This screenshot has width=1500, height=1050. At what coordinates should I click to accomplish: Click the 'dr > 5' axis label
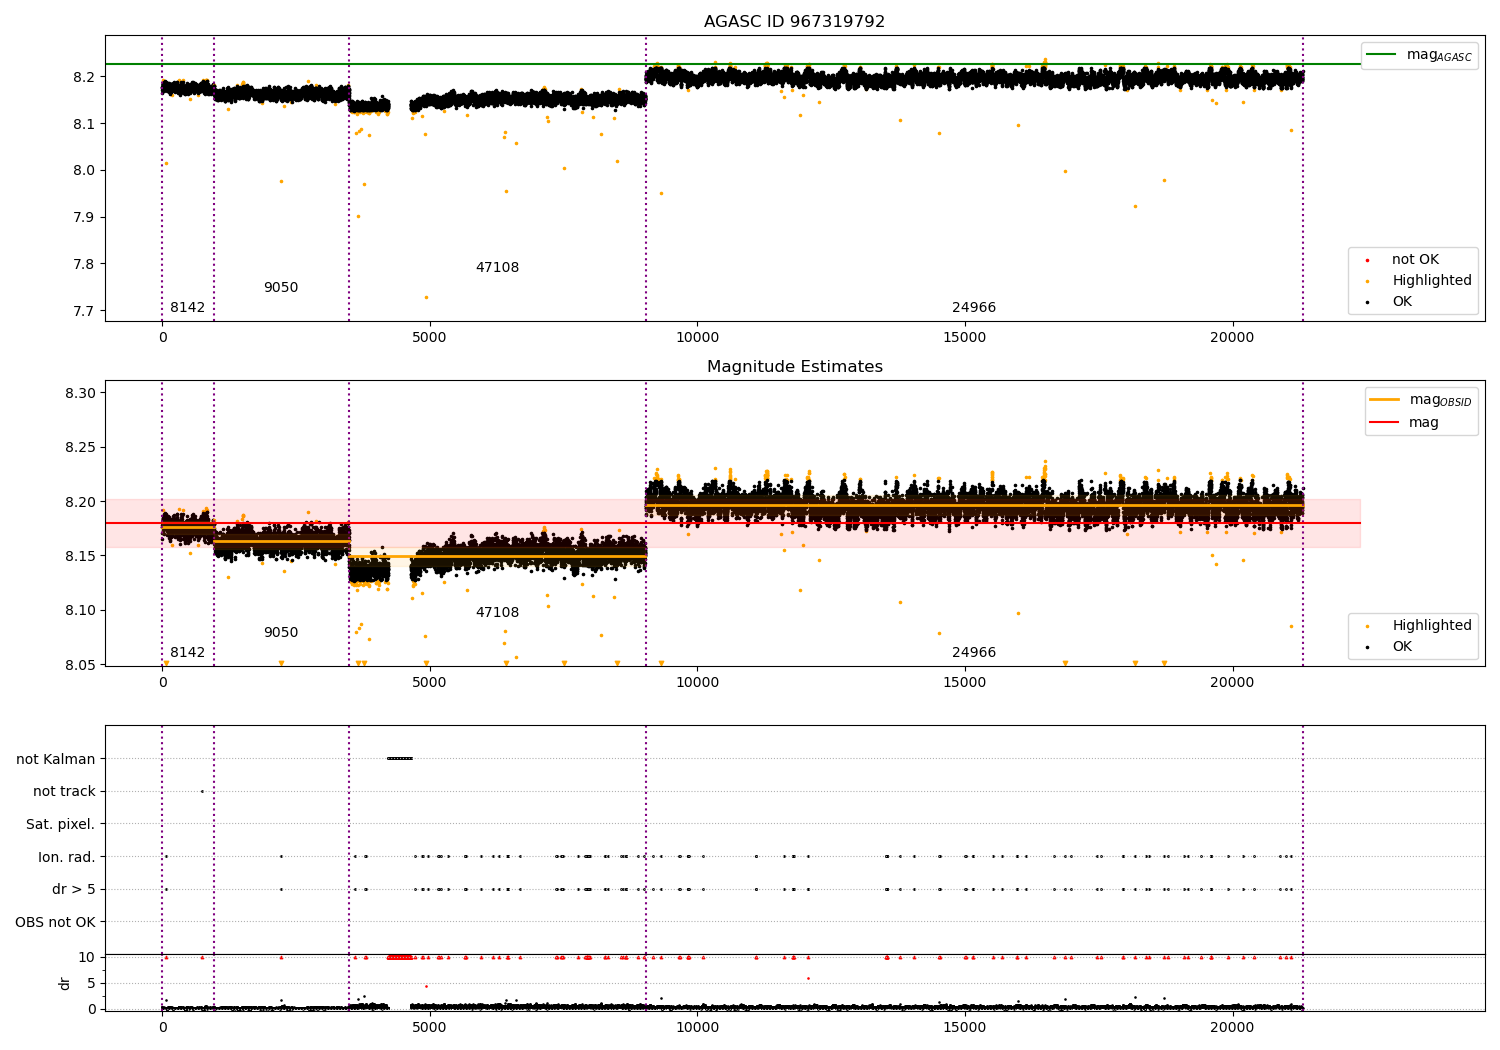(74, 890)
